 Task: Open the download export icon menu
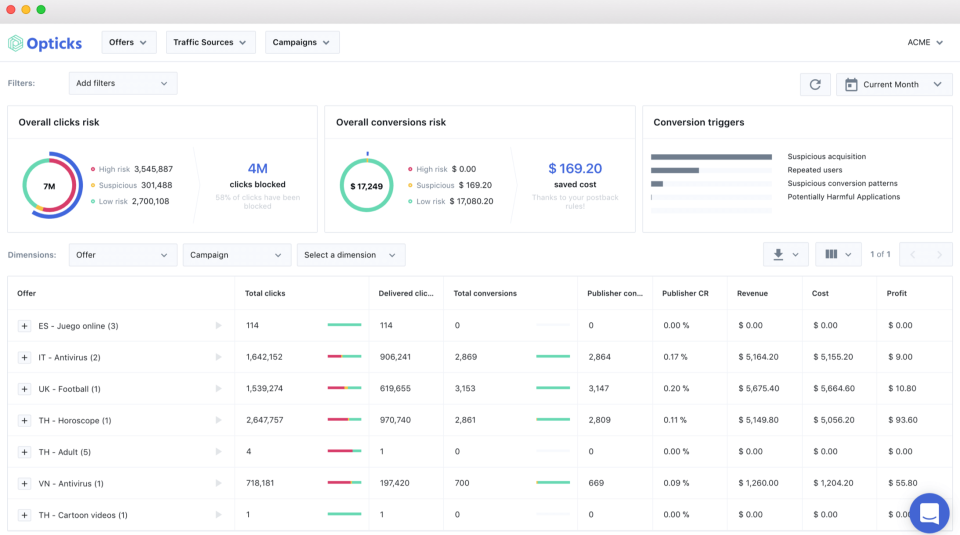pyautogui.click(x=785, y=255)
